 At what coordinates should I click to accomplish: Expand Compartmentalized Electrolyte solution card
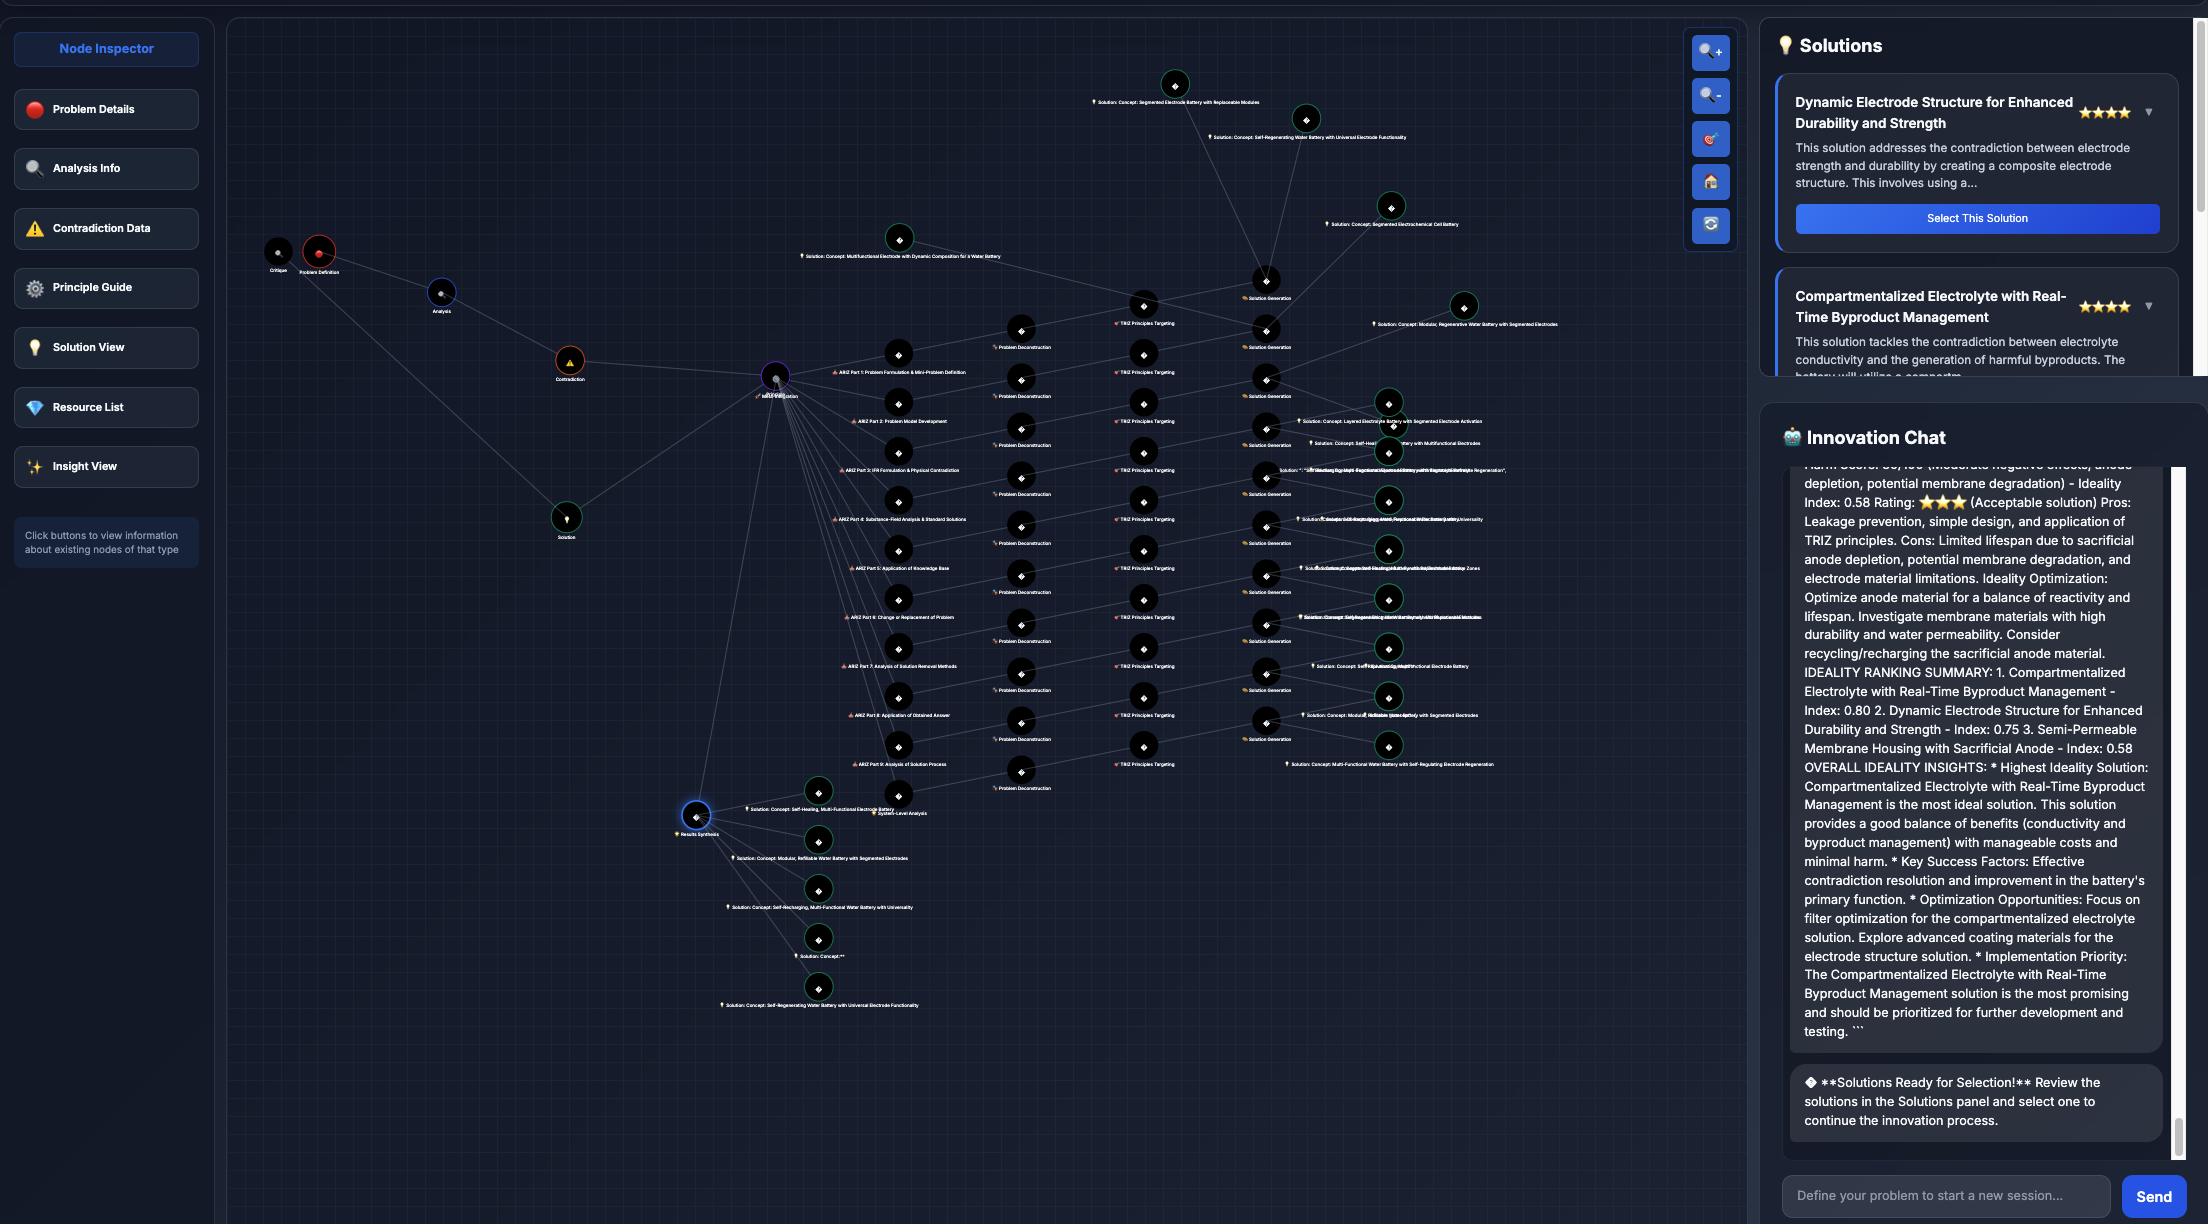(x=2148, y=306)
